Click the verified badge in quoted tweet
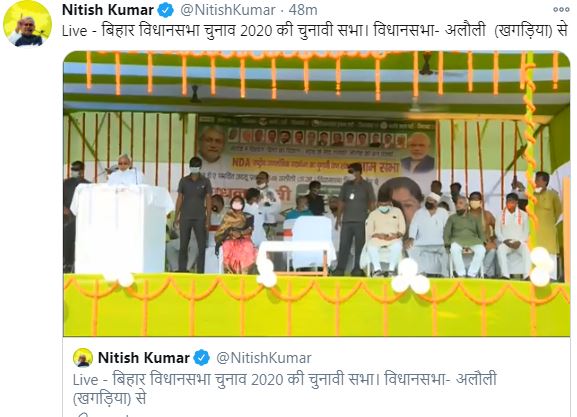This screenshot has height=417, width=577. [x=201, y=358]
